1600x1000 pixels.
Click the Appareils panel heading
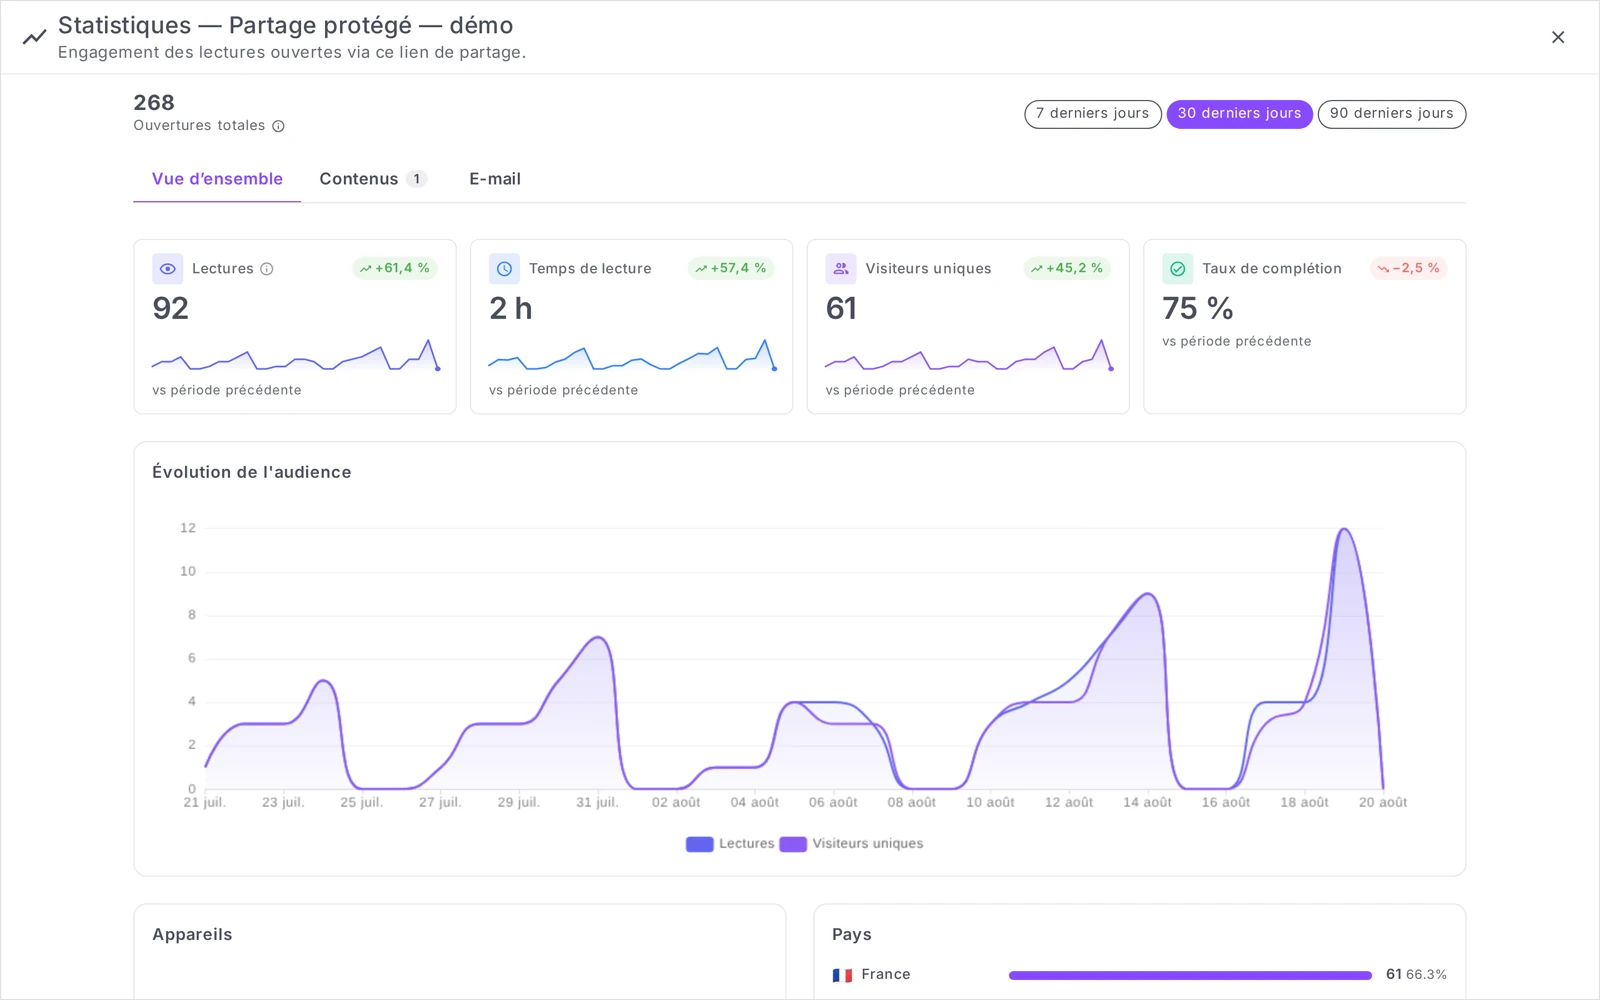pos(192,934)
